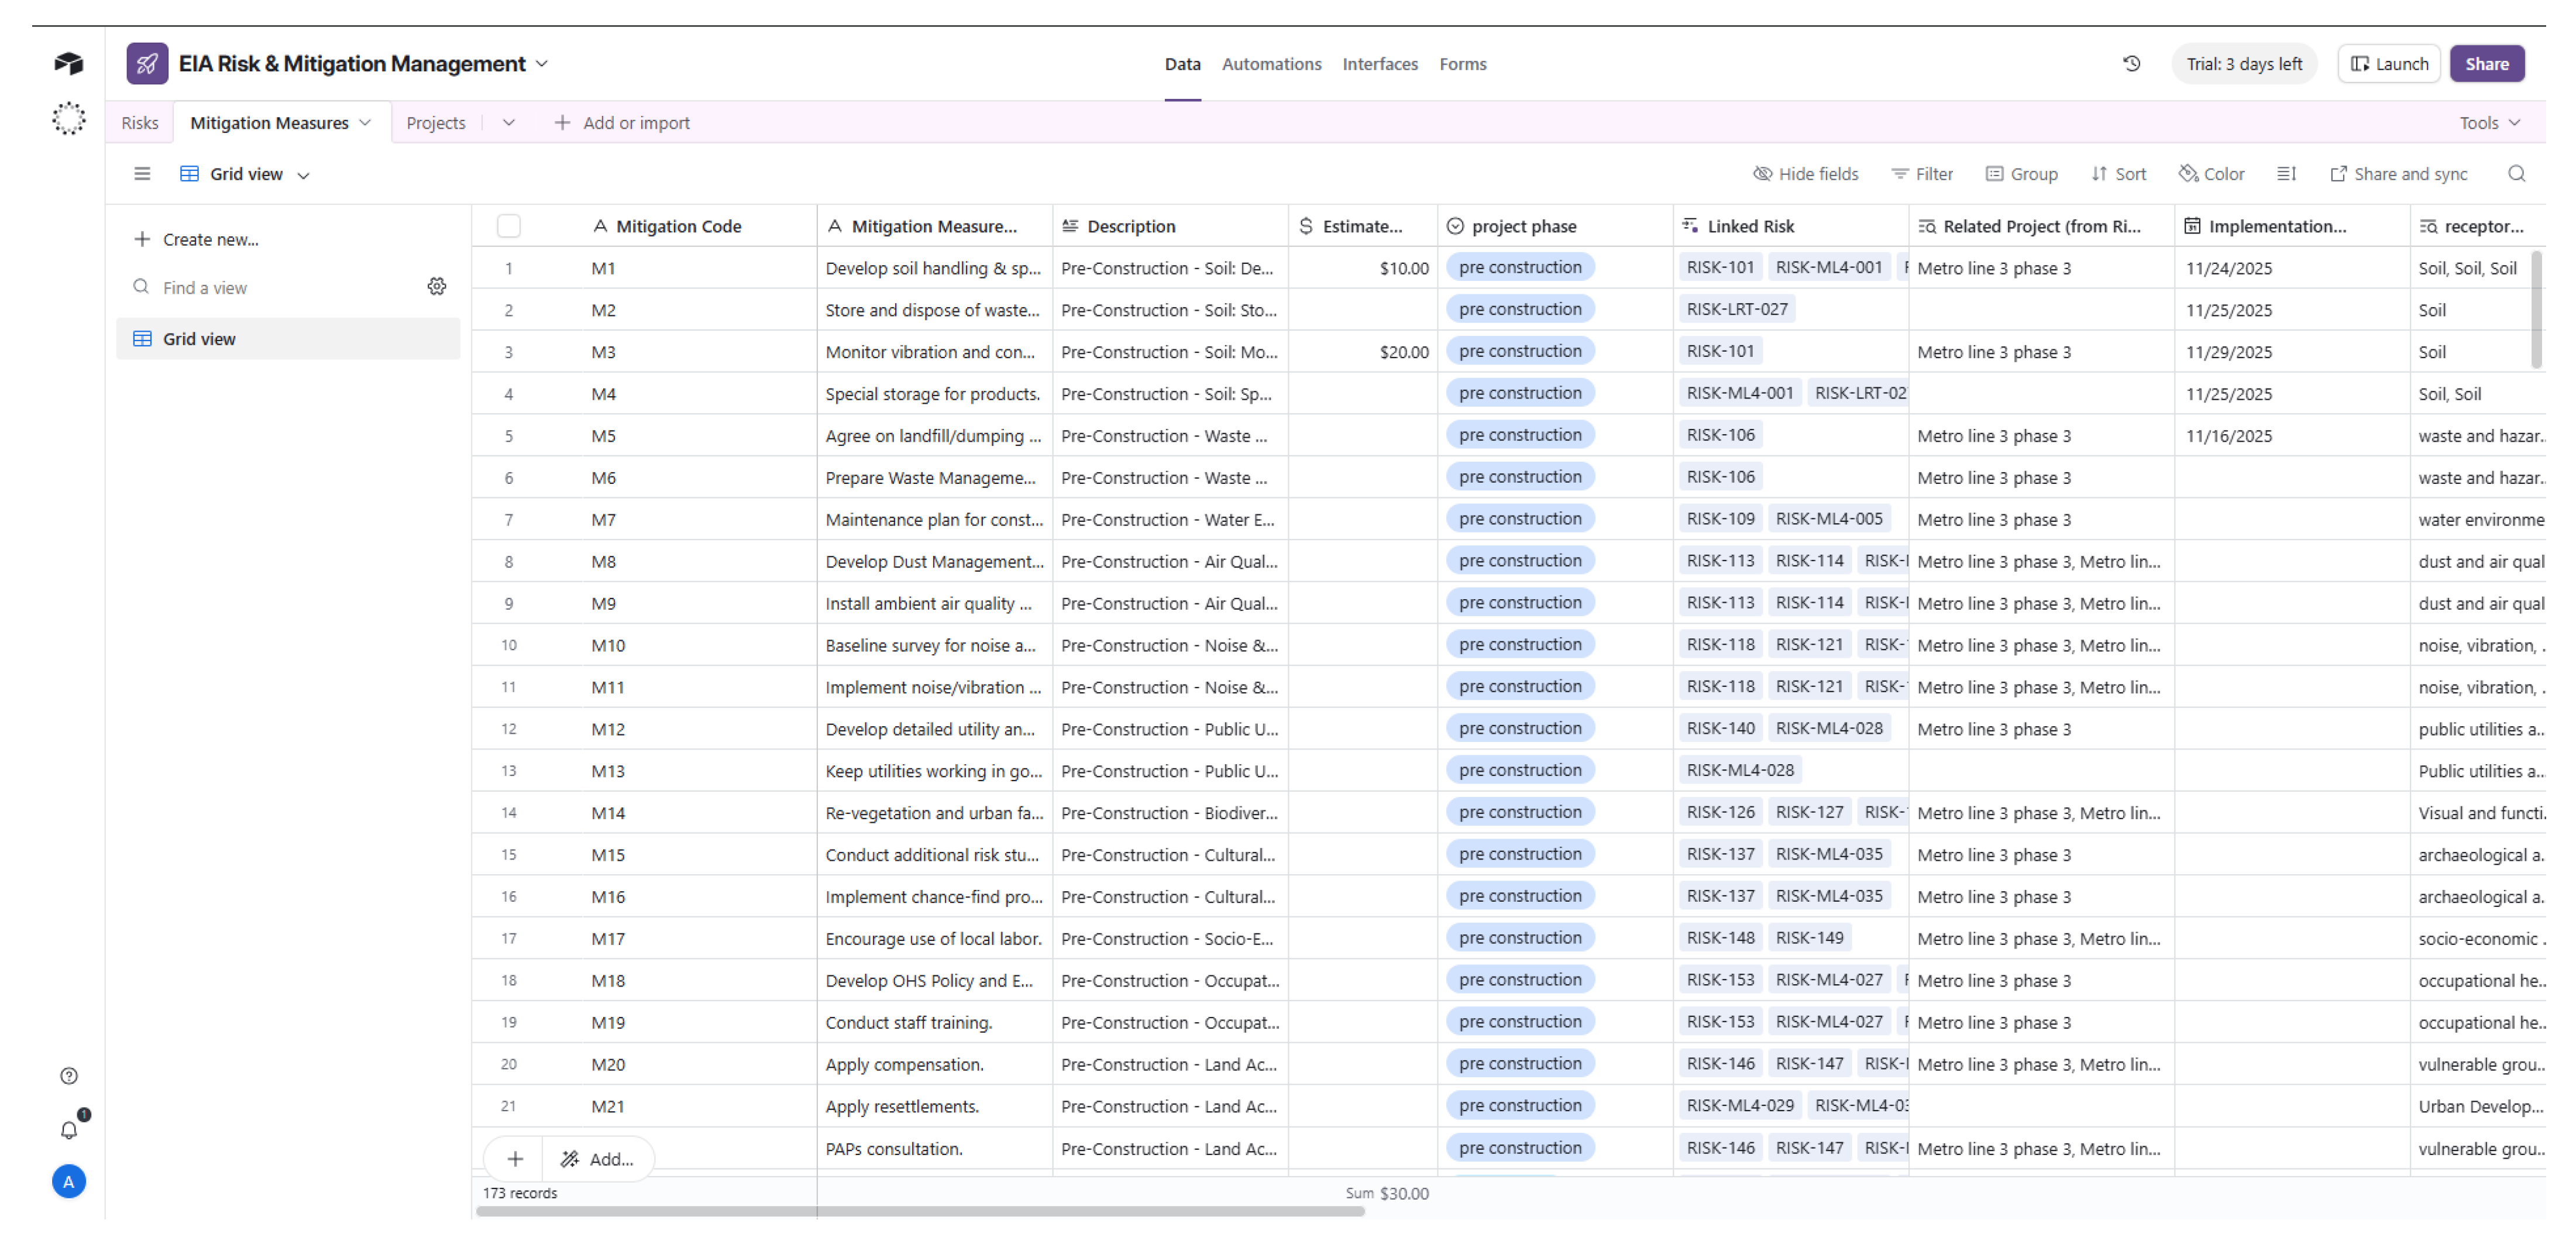The height and width of the screenshot is (1244, 2576).
Task: Toggle the views sidebar hamburger icon
Action: 142,174
